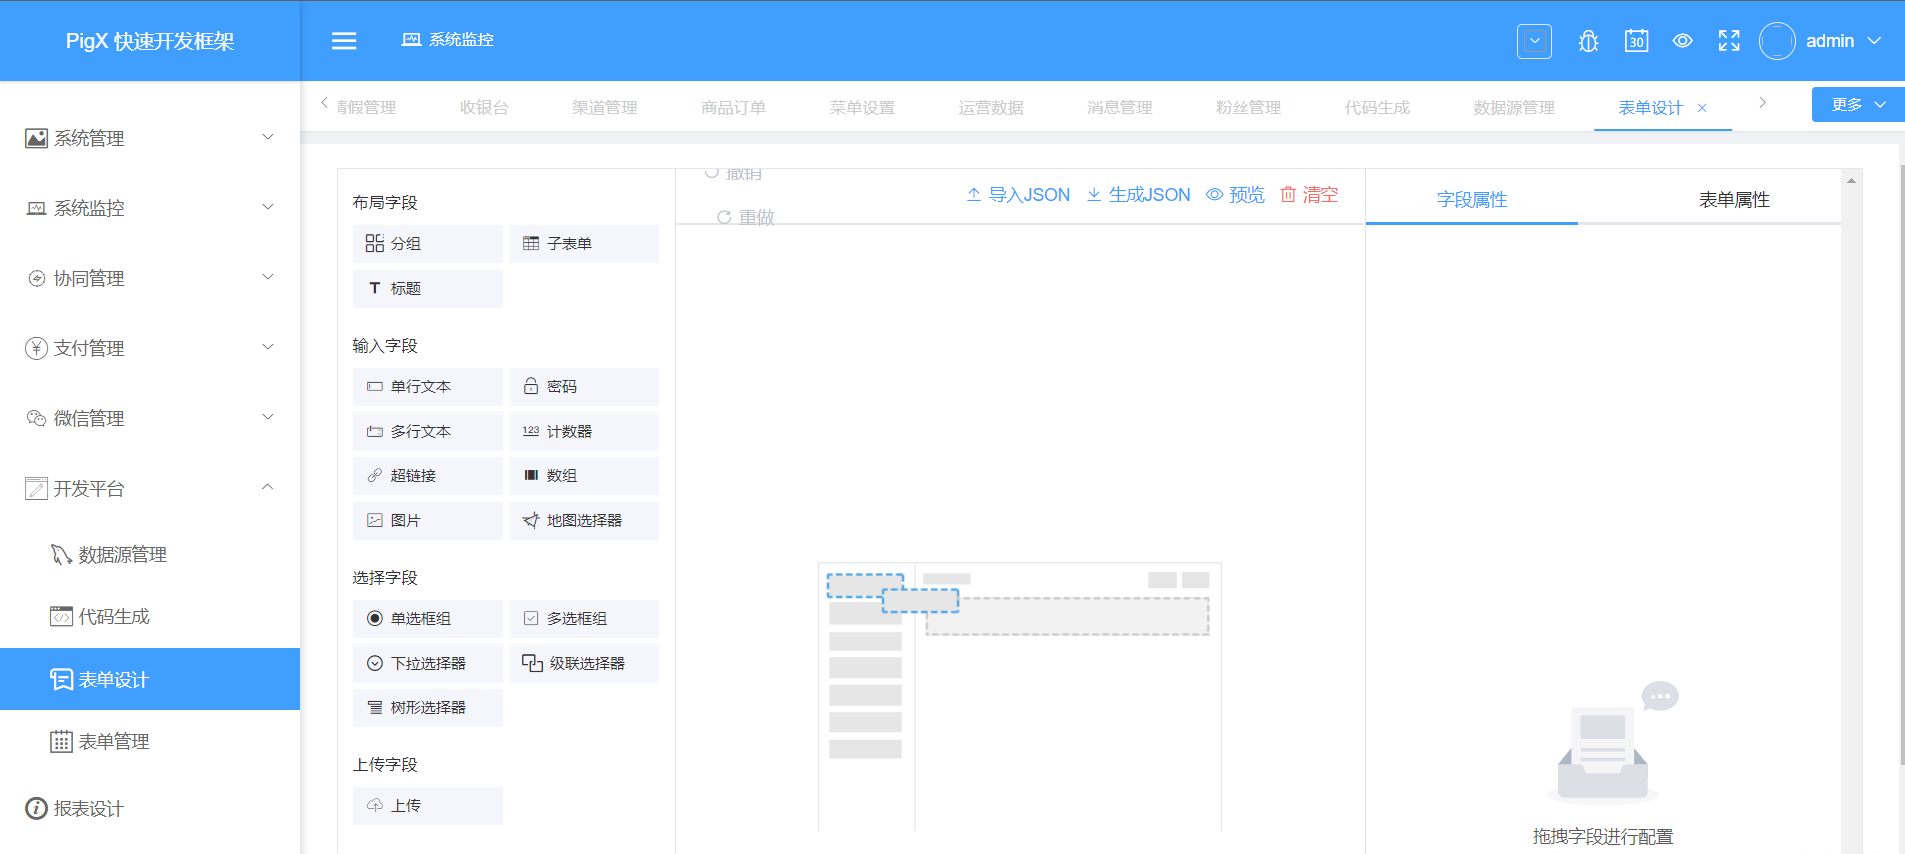Switch to the 表单属性 tab

[x=1733, y=200]
